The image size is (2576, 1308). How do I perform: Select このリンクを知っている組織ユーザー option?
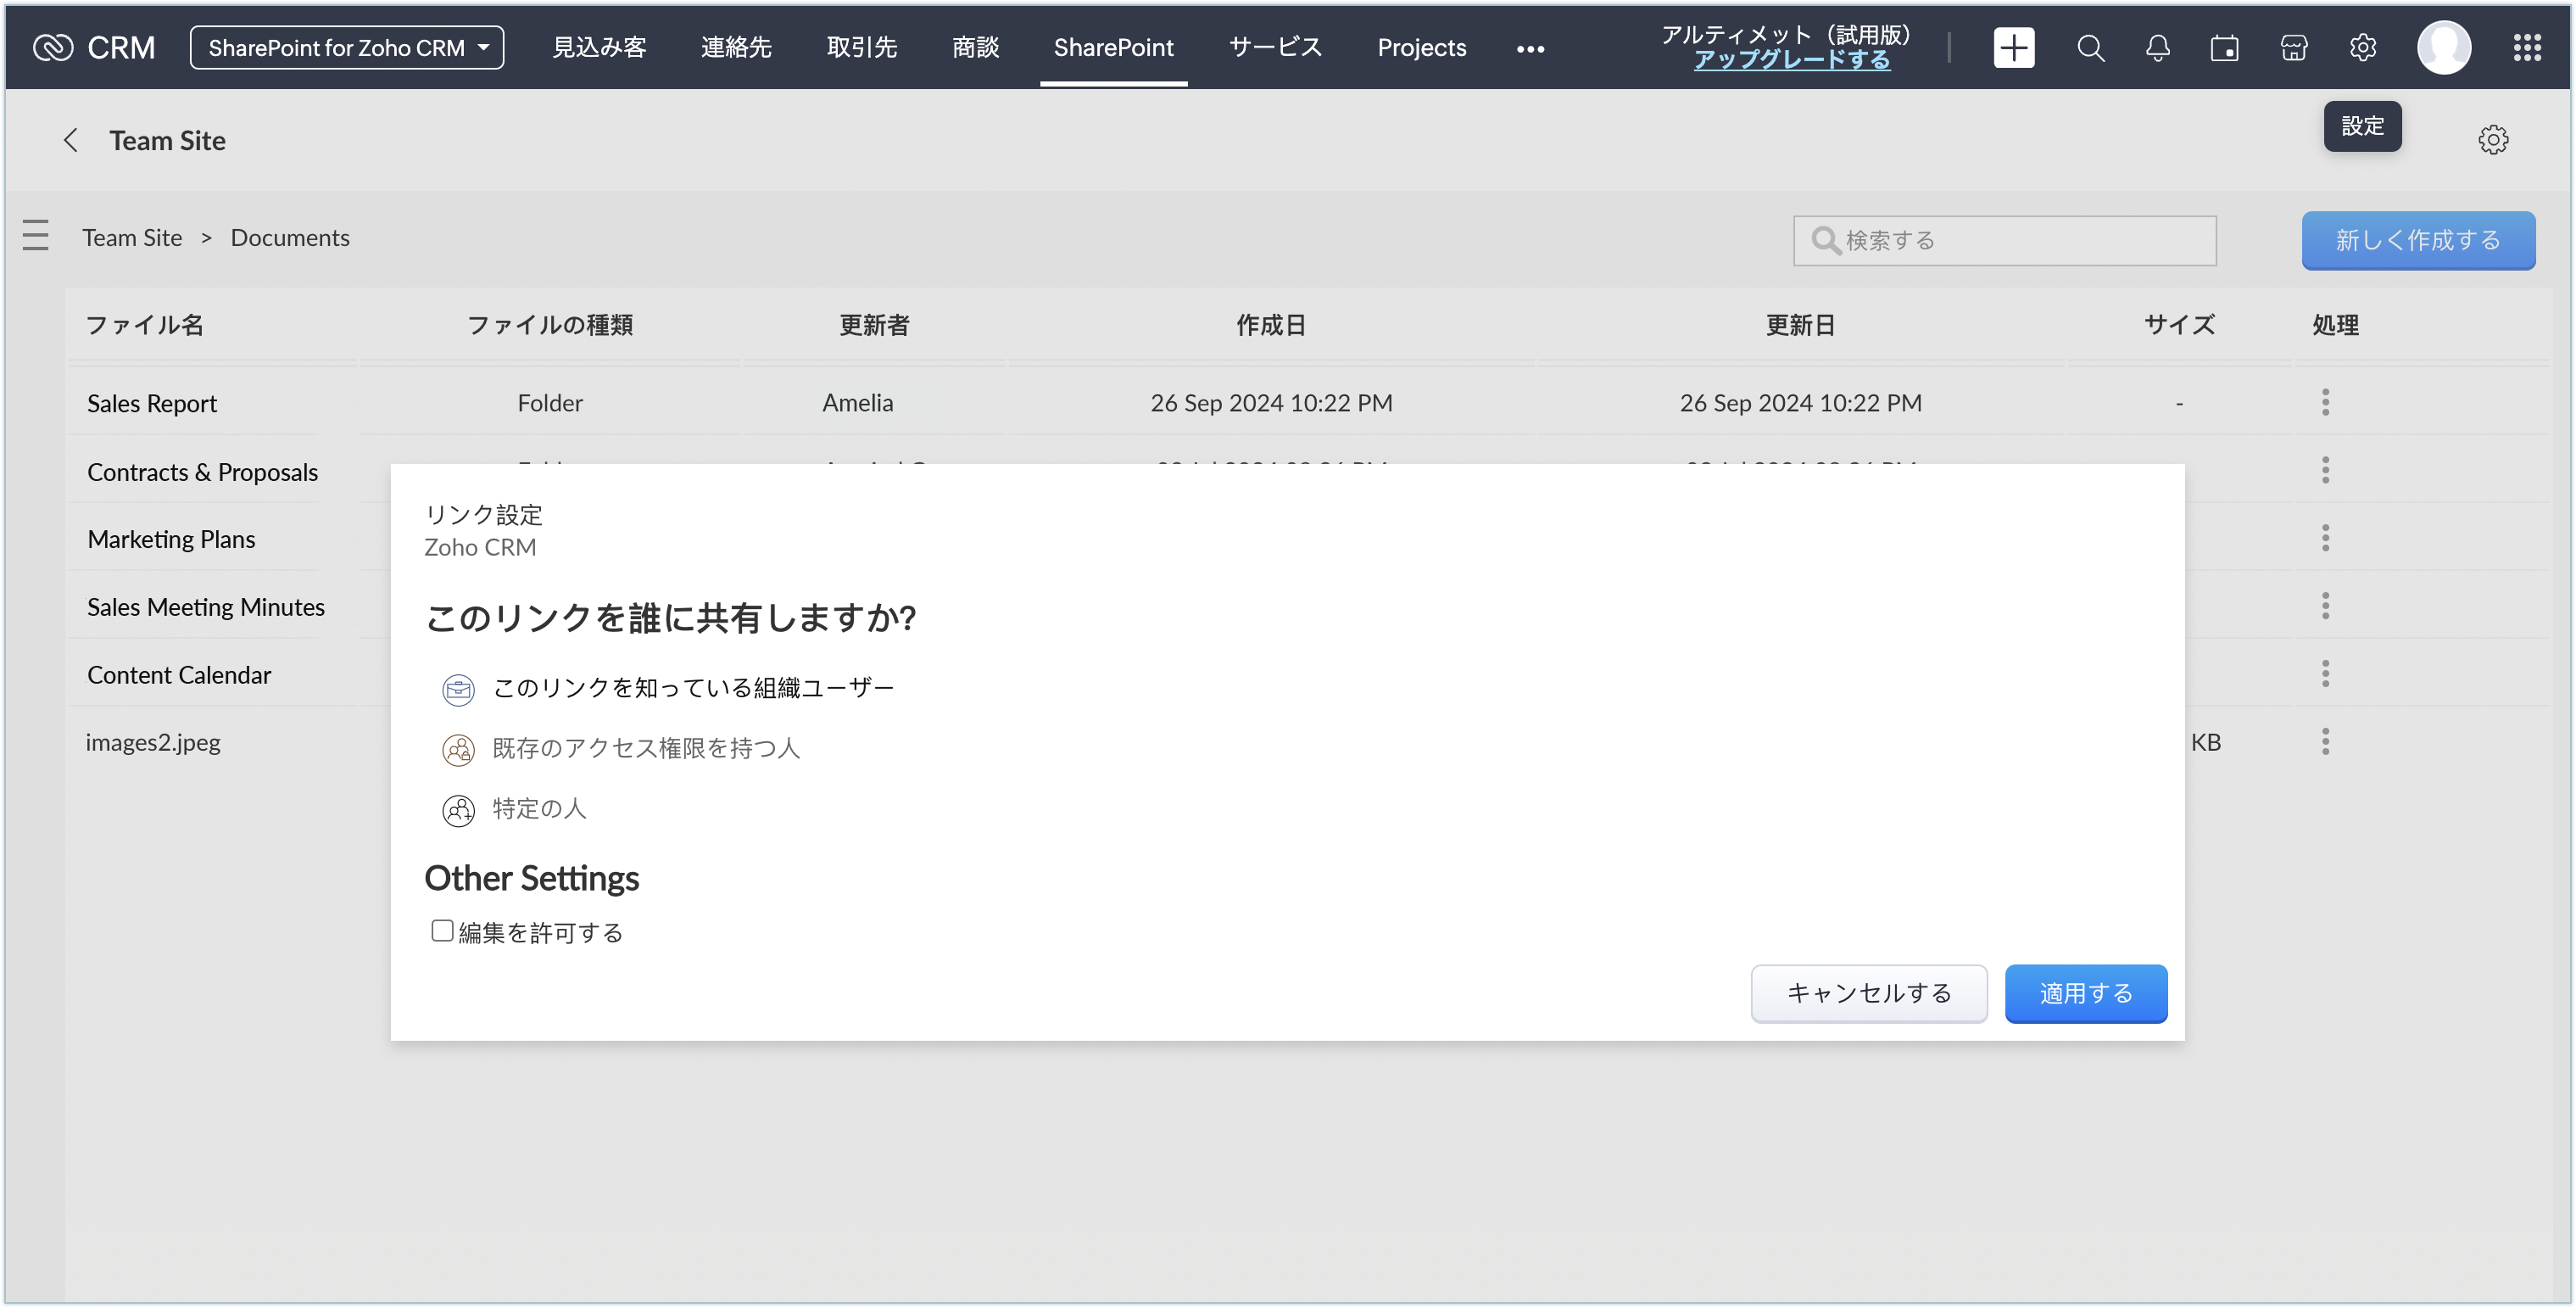(692, 689)
